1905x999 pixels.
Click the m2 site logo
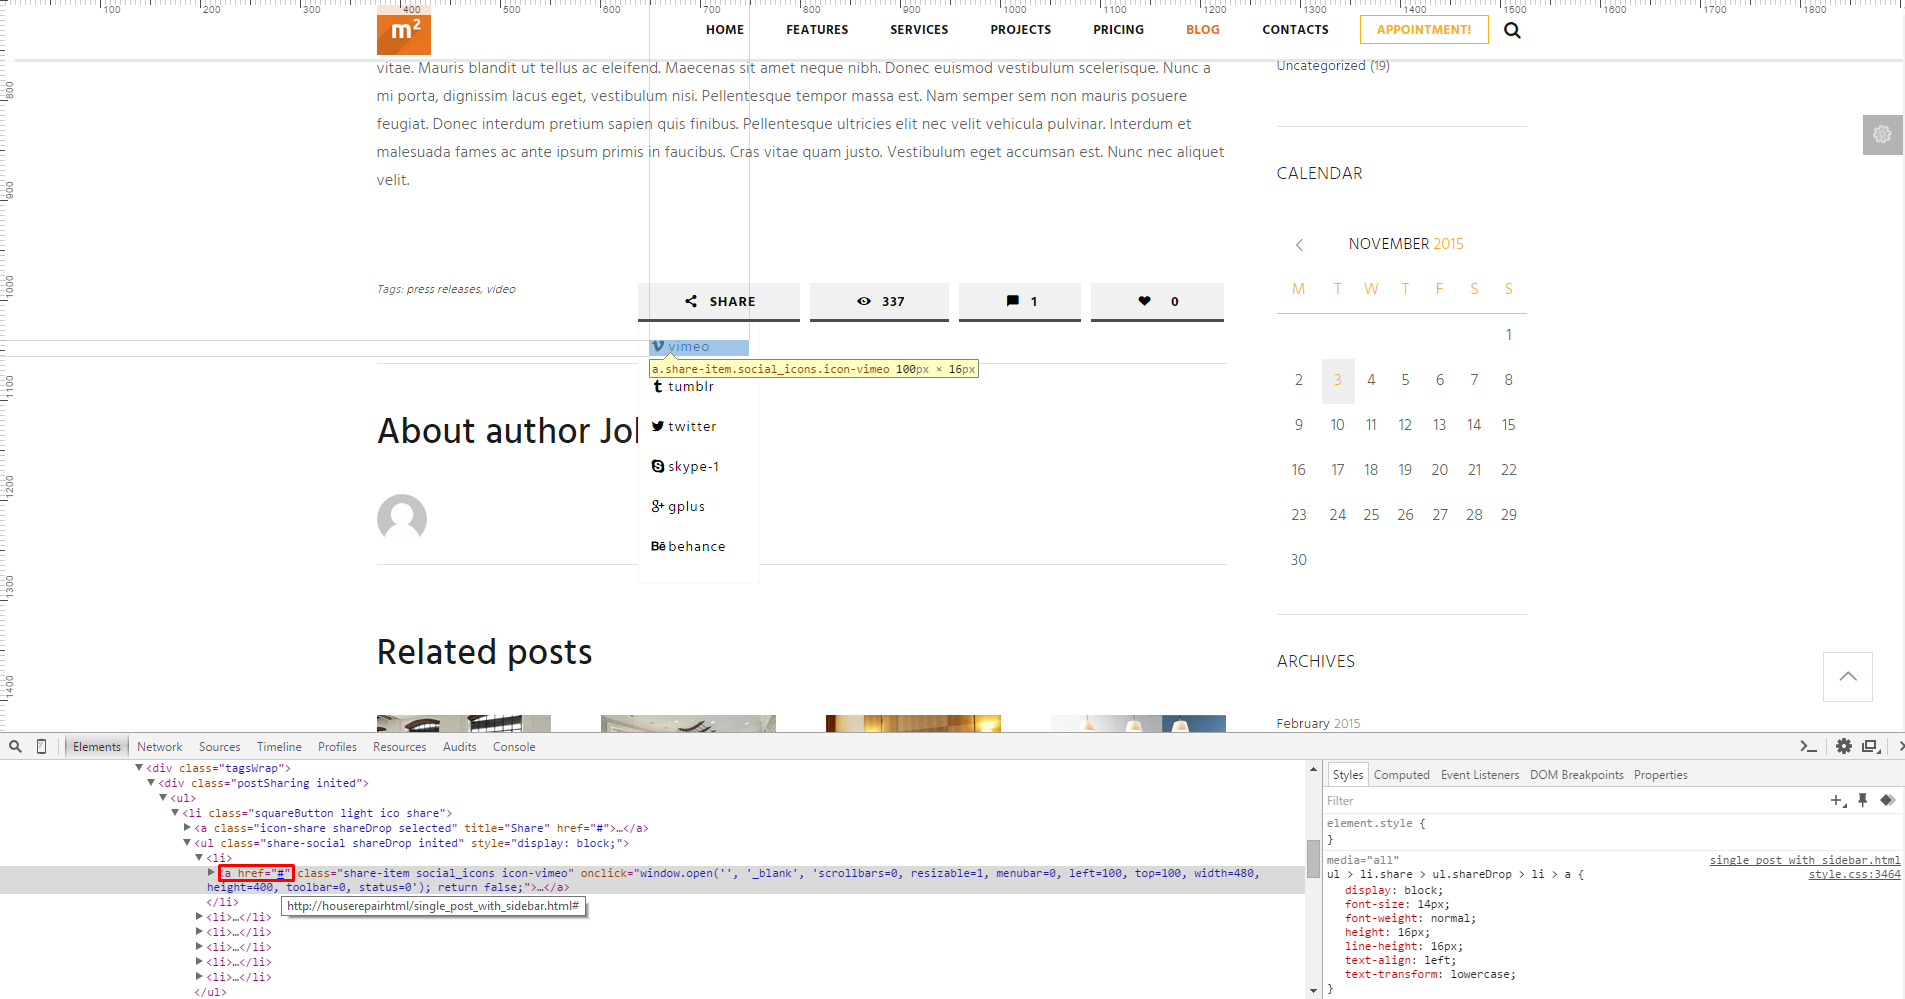tap(403, 31)
